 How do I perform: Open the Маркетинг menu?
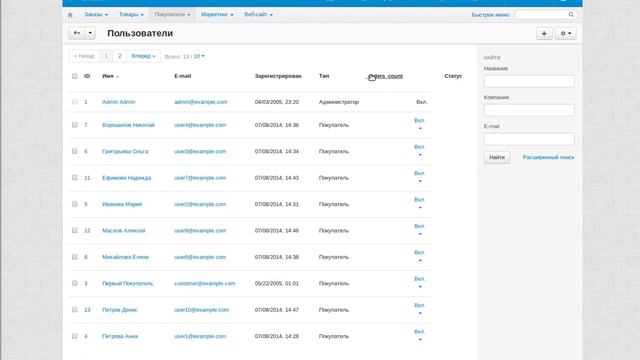[x=217, y=14]
